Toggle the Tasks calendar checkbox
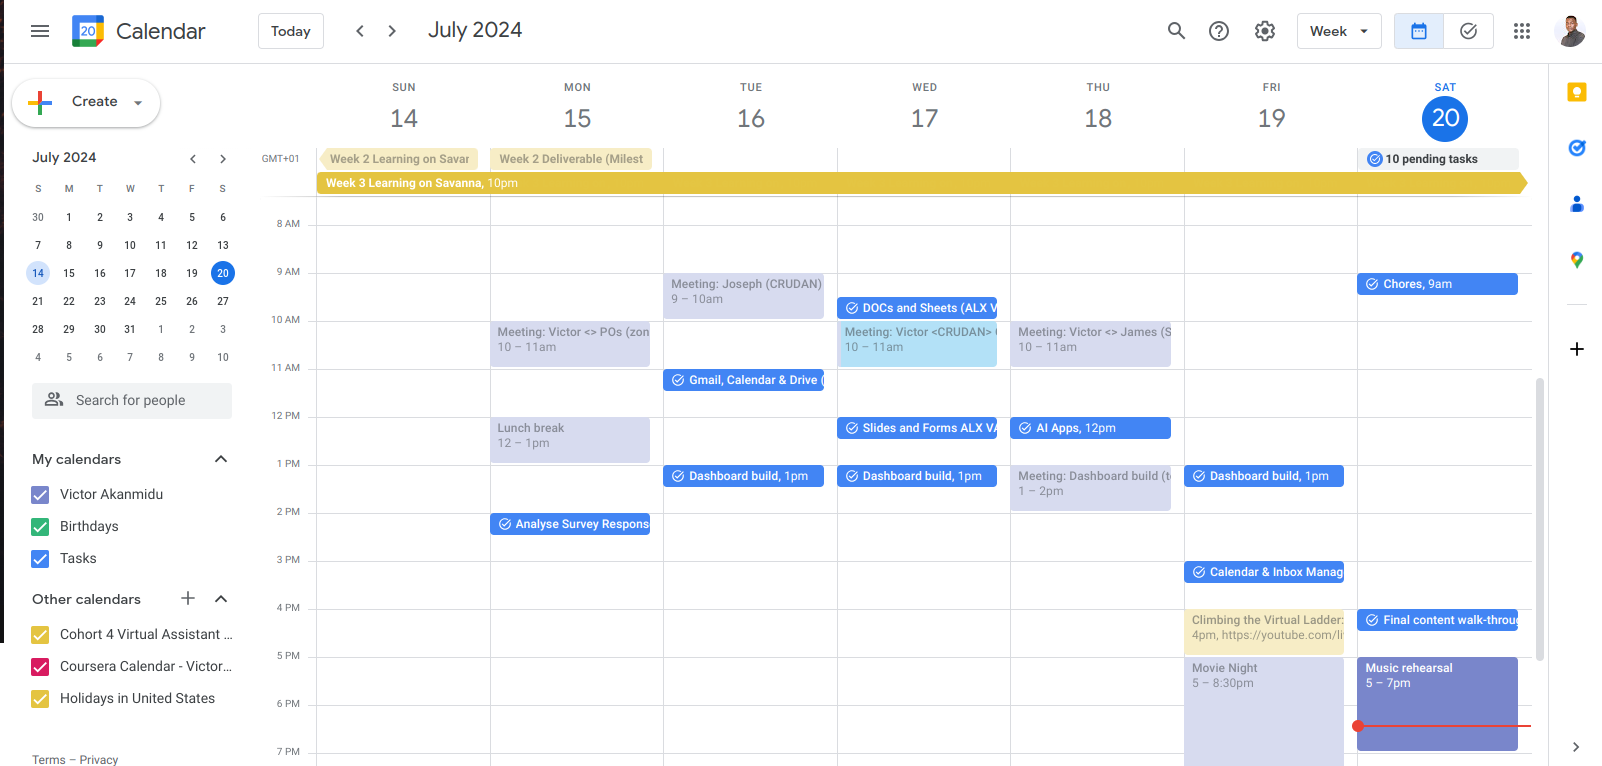This screenshot has height=766, width=1602. pos(40,559)
